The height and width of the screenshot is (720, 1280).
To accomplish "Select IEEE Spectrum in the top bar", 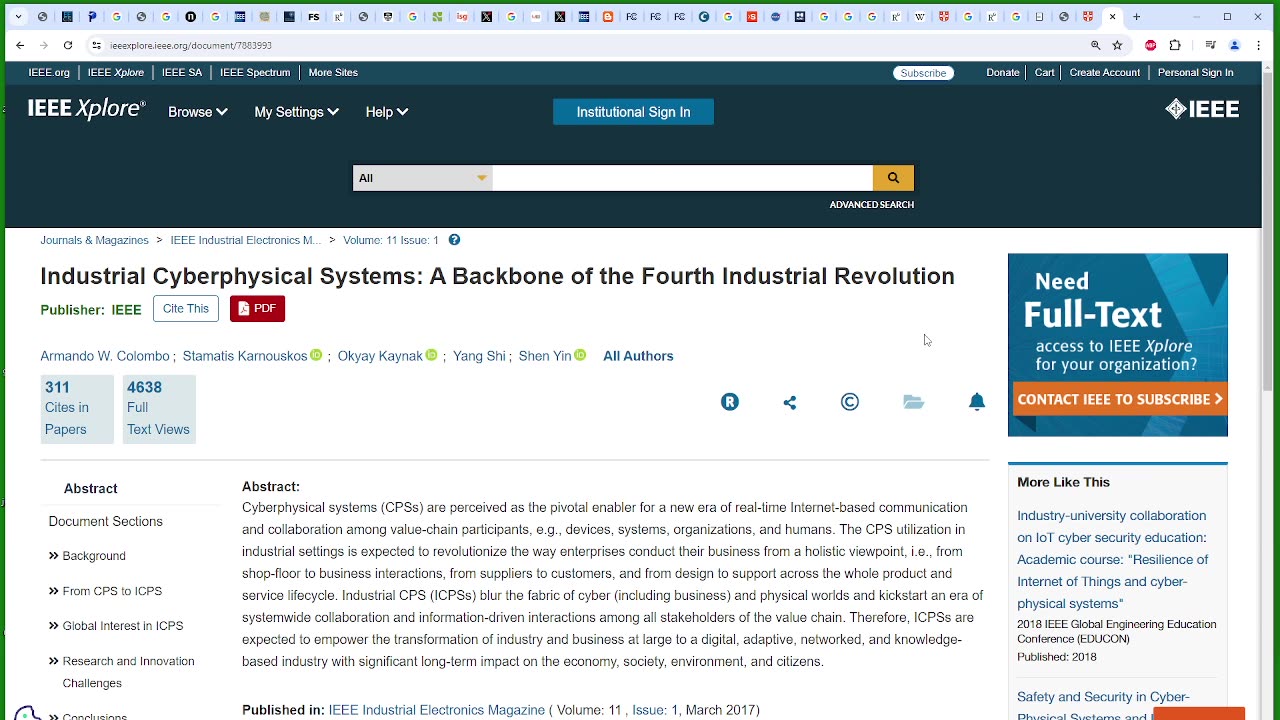I will 255,72.
